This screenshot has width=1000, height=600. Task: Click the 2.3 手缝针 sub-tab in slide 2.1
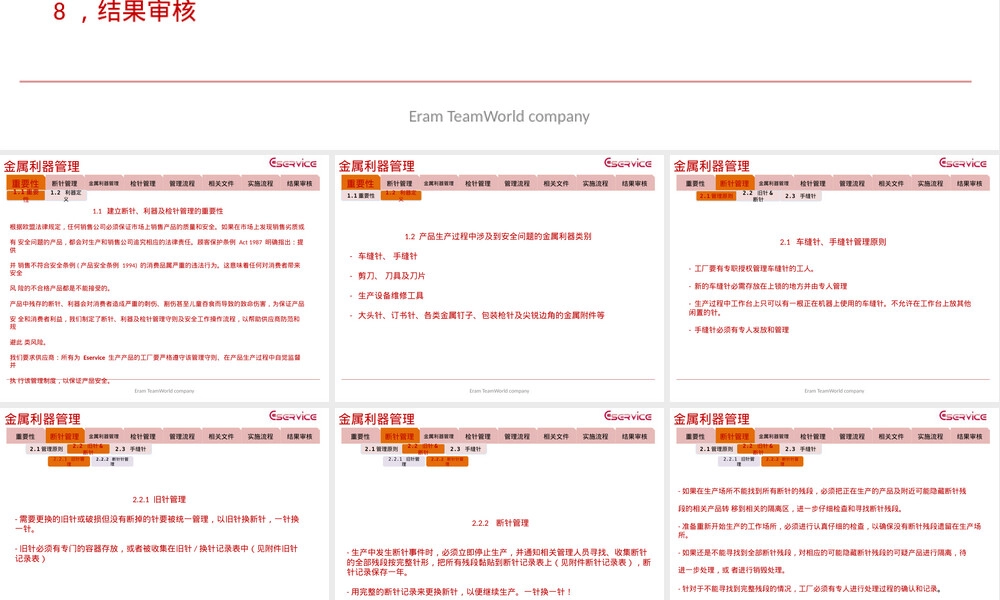[800, 196]
